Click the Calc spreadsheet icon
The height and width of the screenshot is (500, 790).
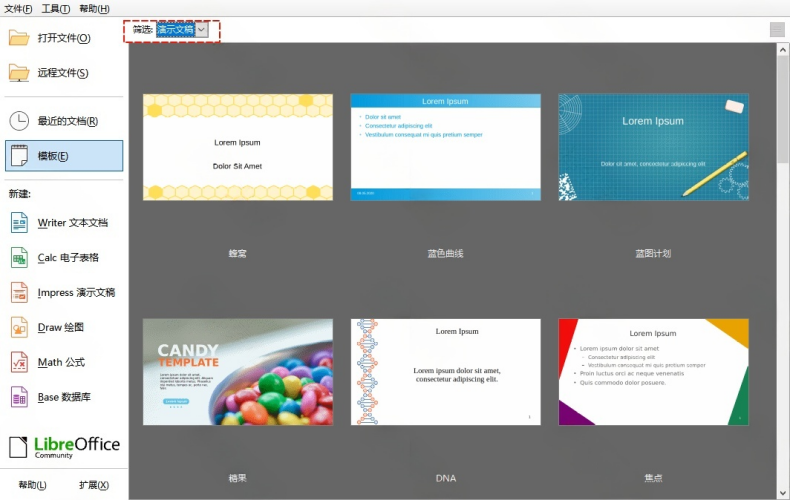coord(19,258)
